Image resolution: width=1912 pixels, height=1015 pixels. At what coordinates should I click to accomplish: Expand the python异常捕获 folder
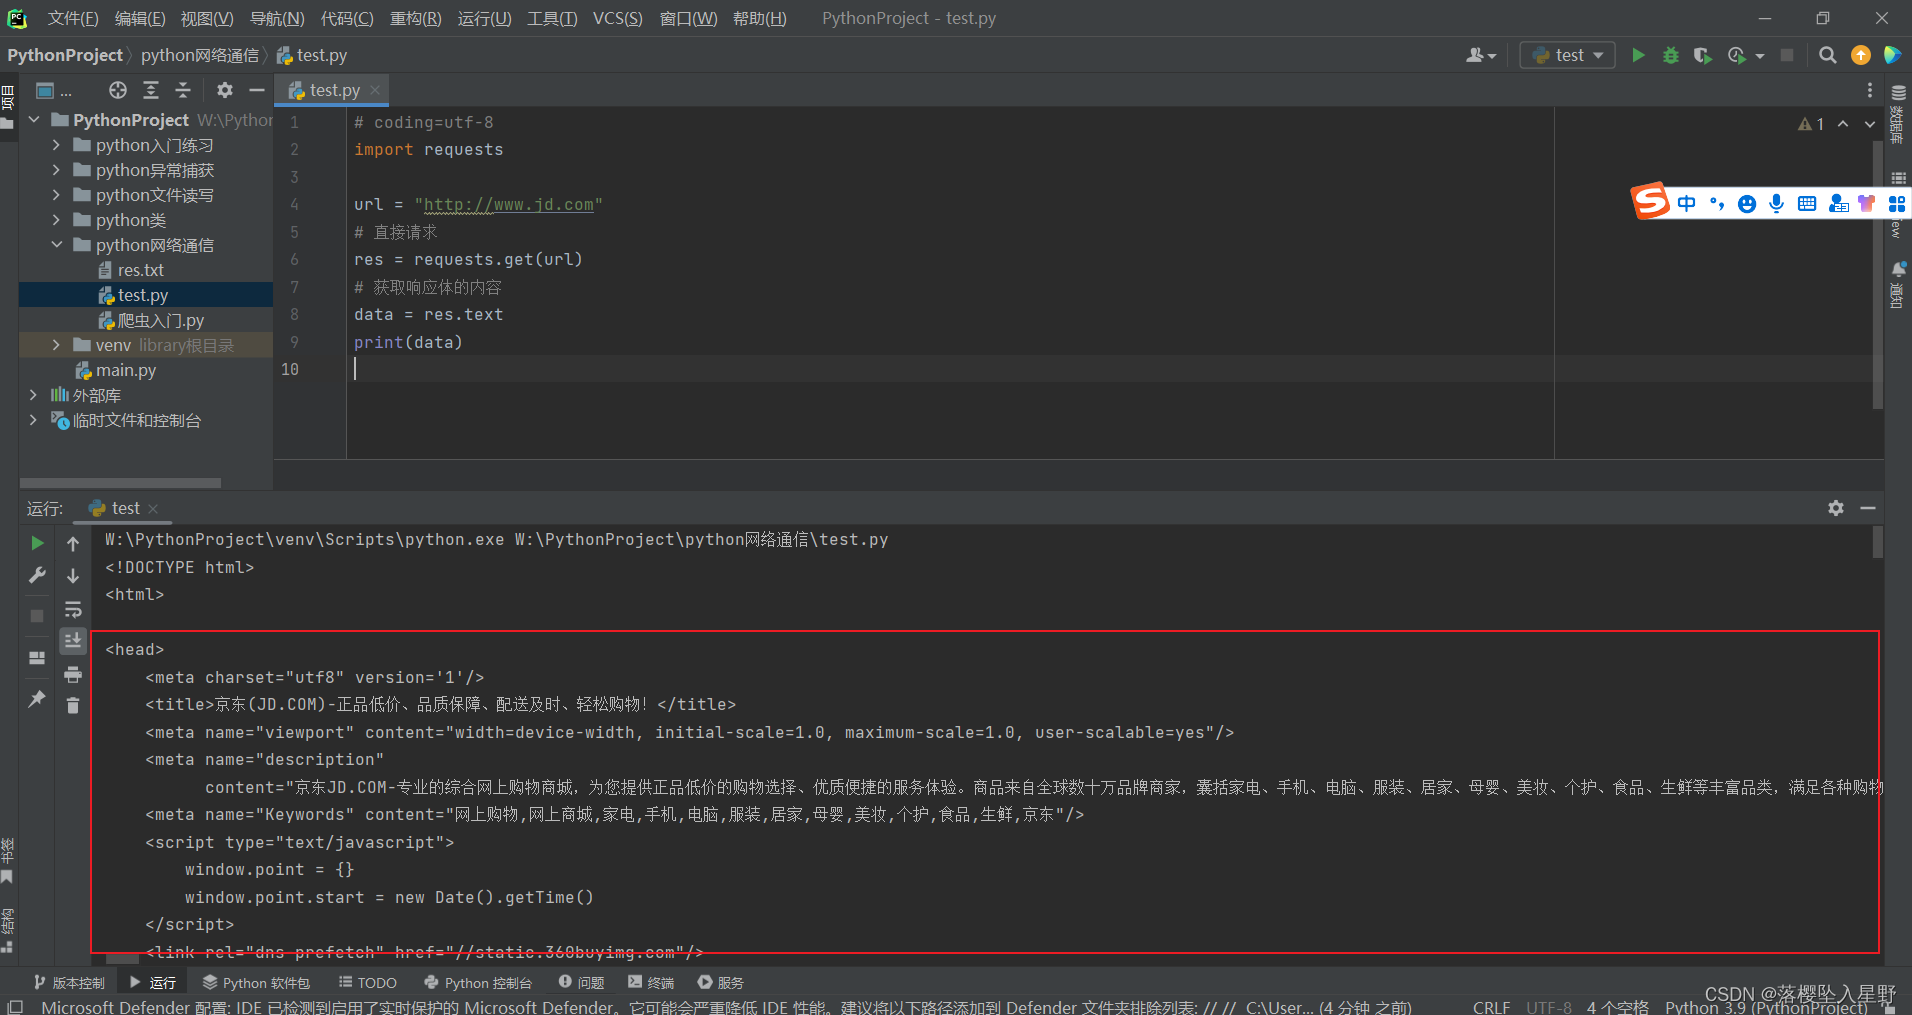tap(56, 170)
